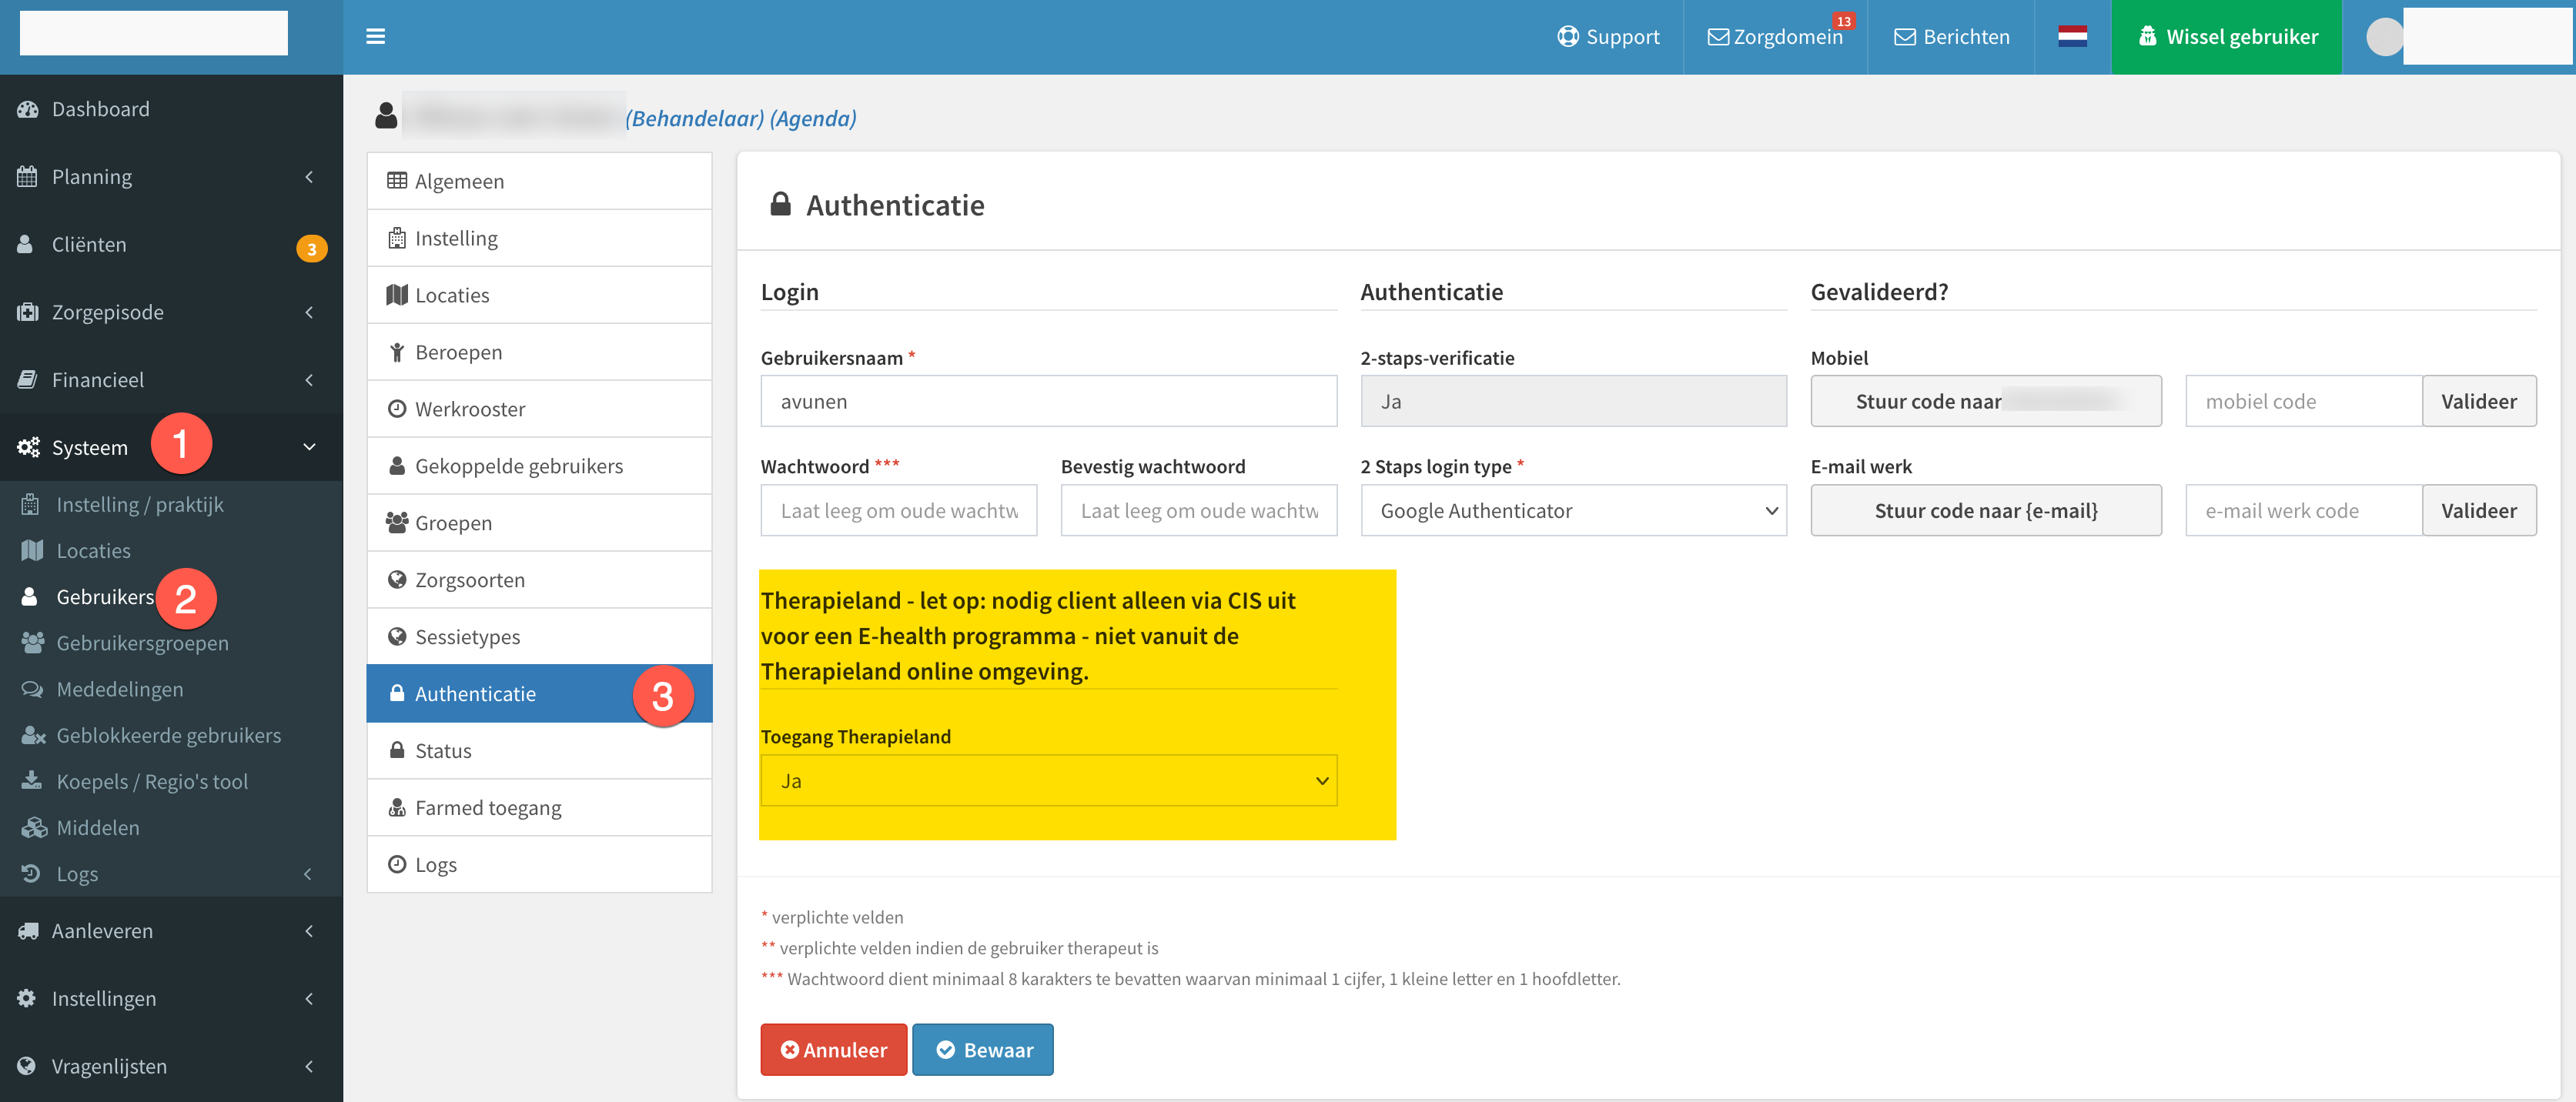Collapse the Systeem menu
The height and width of the screenshot is (1102, 2576).
coord(171,447)
